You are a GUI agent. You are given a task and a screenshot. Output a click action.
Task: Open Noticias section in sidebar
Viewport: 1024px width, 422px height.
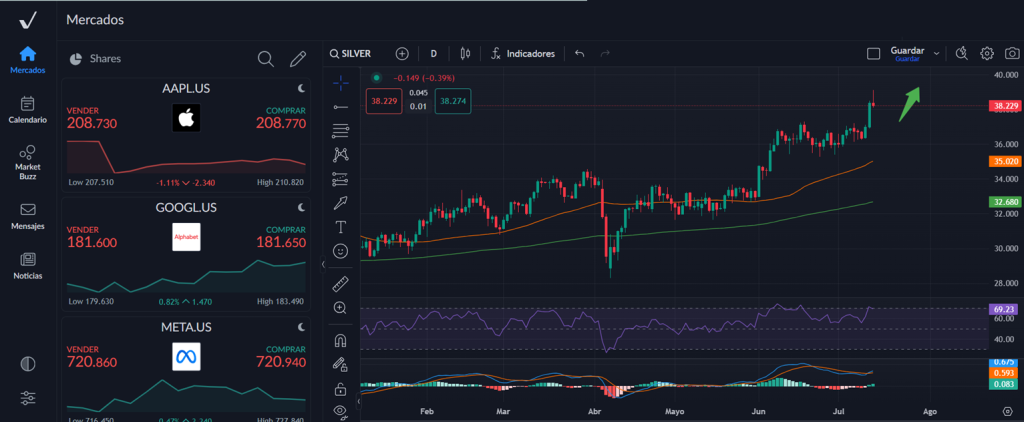[27, 267]
